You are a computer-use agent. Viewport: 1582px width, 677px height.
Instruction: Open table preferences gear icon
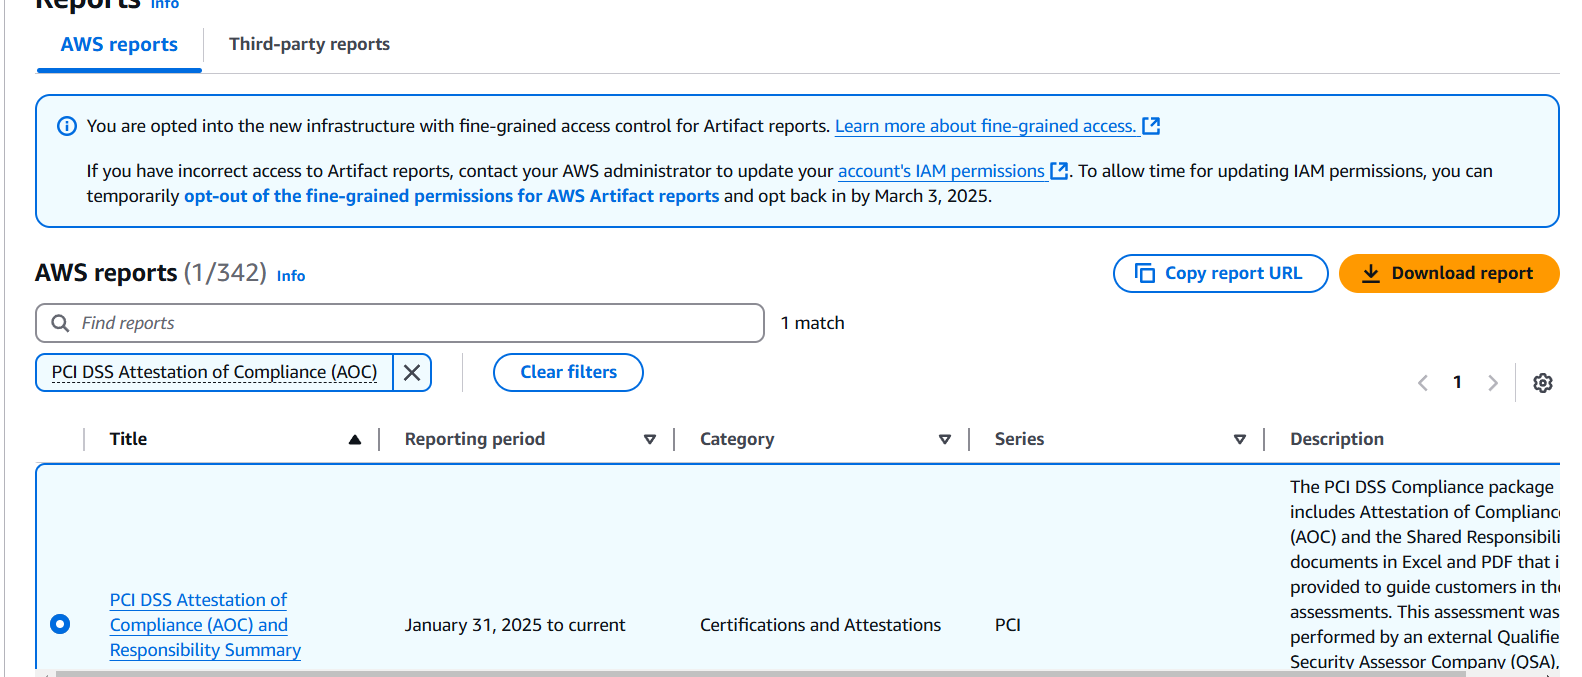tap(1543, 383)
